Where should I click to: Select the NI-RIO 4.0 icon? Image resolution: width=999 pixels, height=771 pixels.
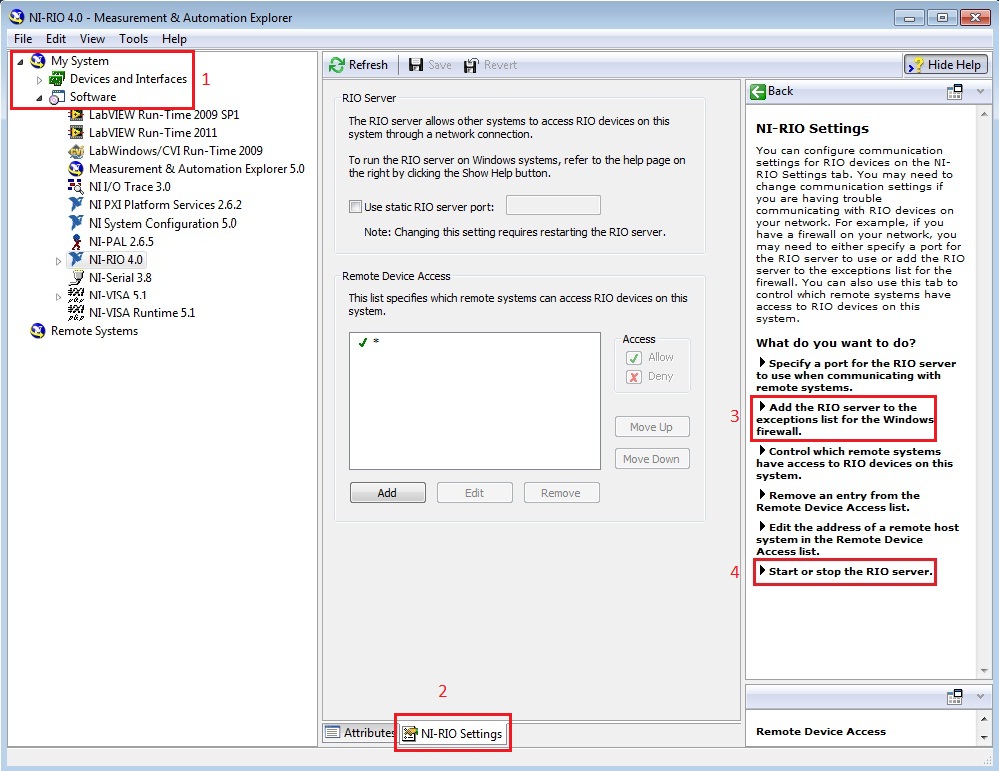point(76,259)
